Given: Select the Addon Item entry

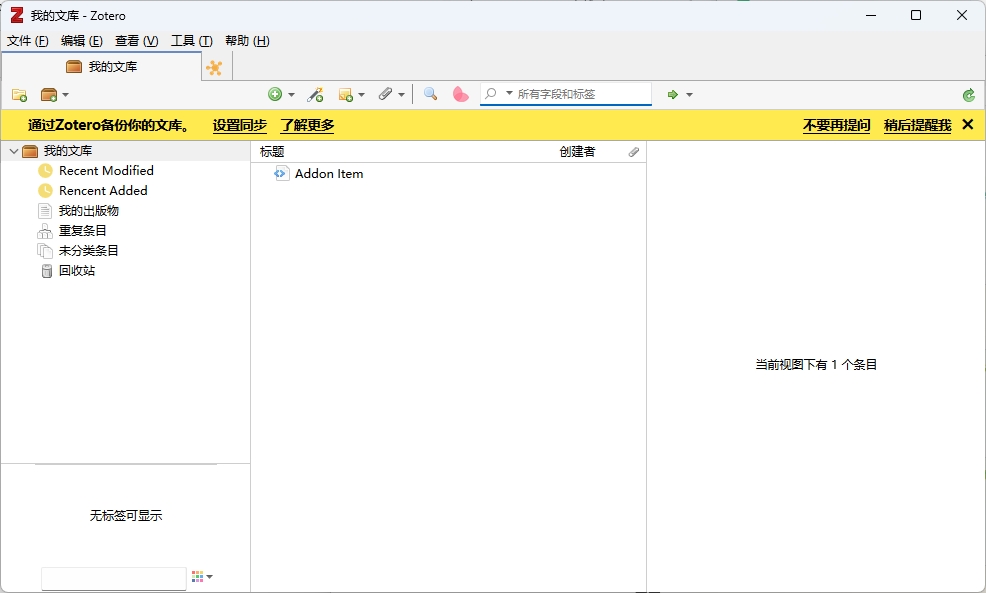Looking at the screenshot, I should coord(330,173).
